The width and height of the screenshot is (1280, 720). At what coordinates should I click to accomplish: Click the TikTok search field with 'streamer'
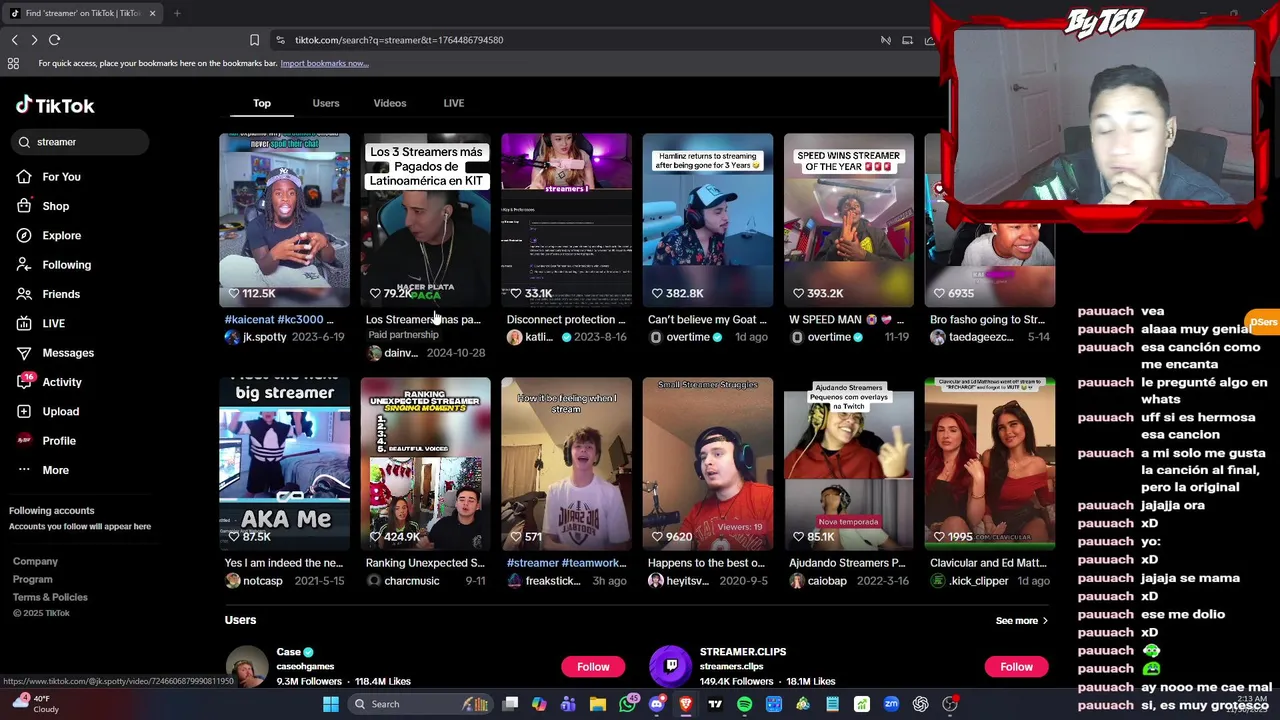(80, 142)
